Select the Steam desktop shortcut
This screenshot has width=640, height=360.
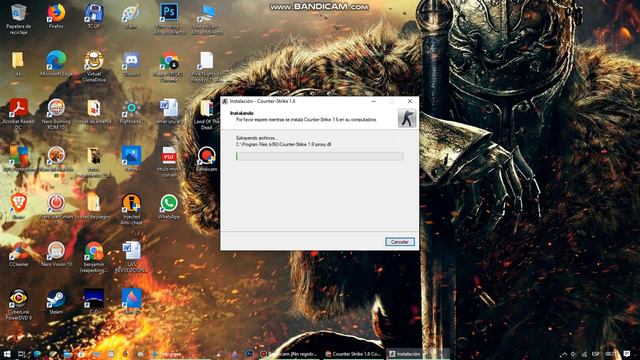pyautogui.click(x=56, y=302)
